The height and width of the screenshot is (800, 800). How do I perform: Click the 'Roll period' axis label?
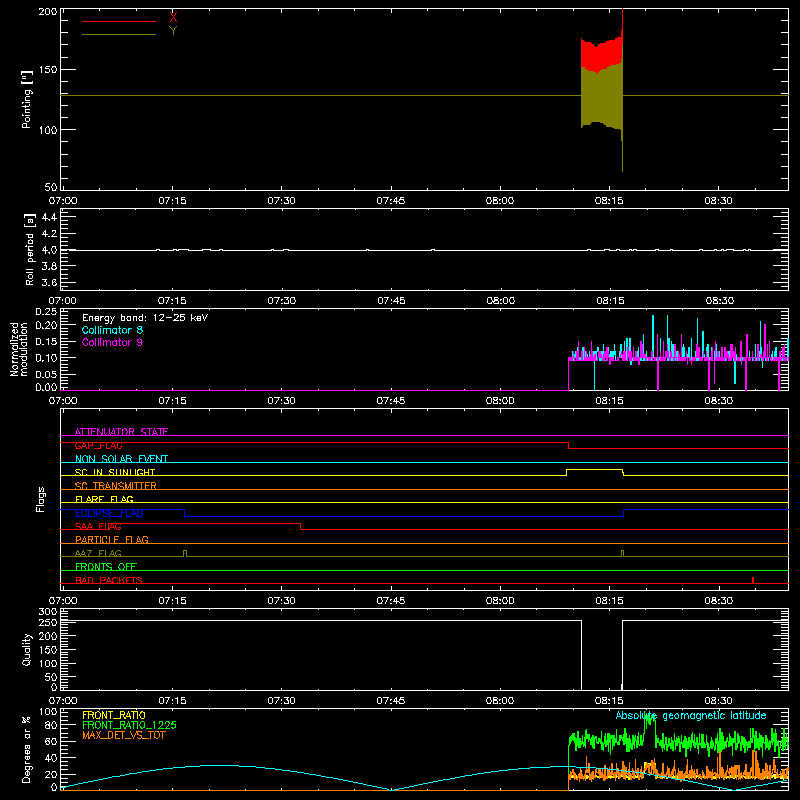coord(29,249)
